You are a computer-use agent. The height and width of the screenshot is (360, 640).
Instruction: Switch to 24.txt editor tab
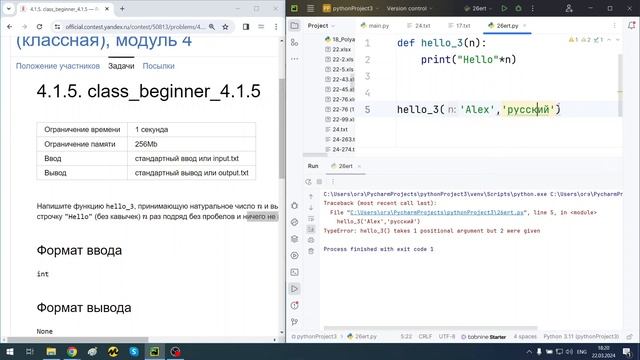pos(419,26)
